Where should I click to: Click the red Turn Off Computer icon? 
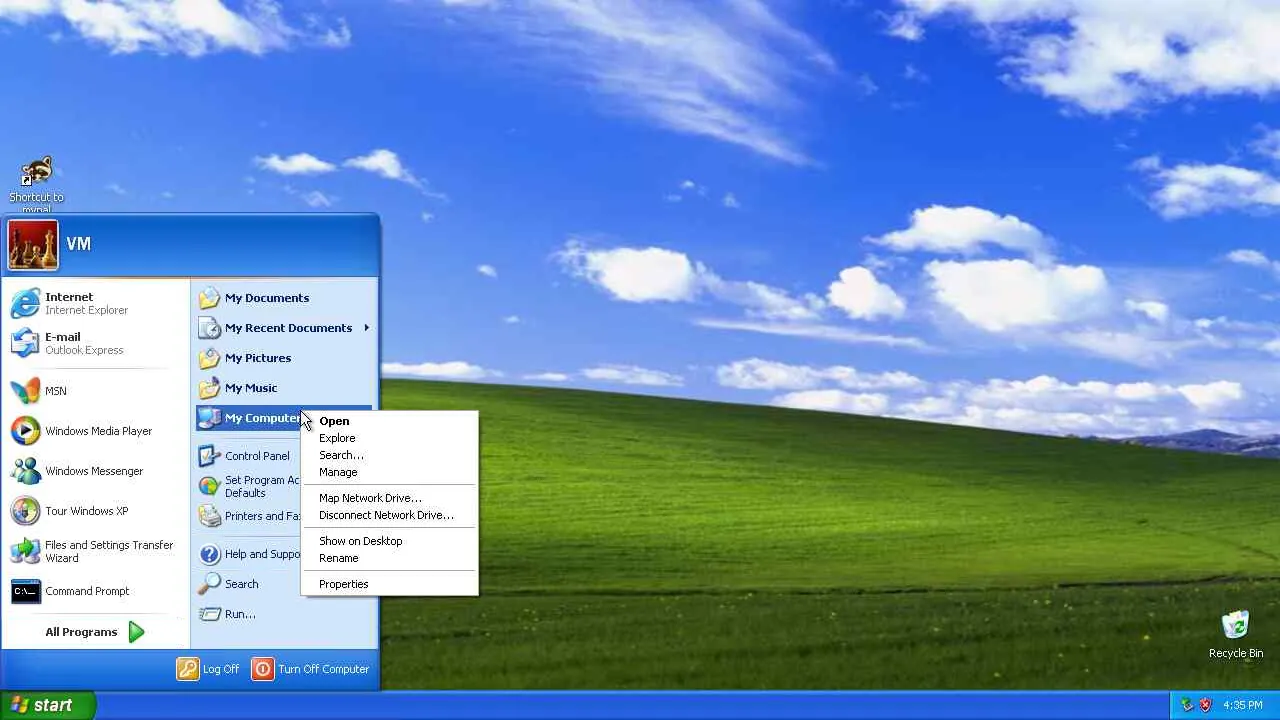pos(263,669)
